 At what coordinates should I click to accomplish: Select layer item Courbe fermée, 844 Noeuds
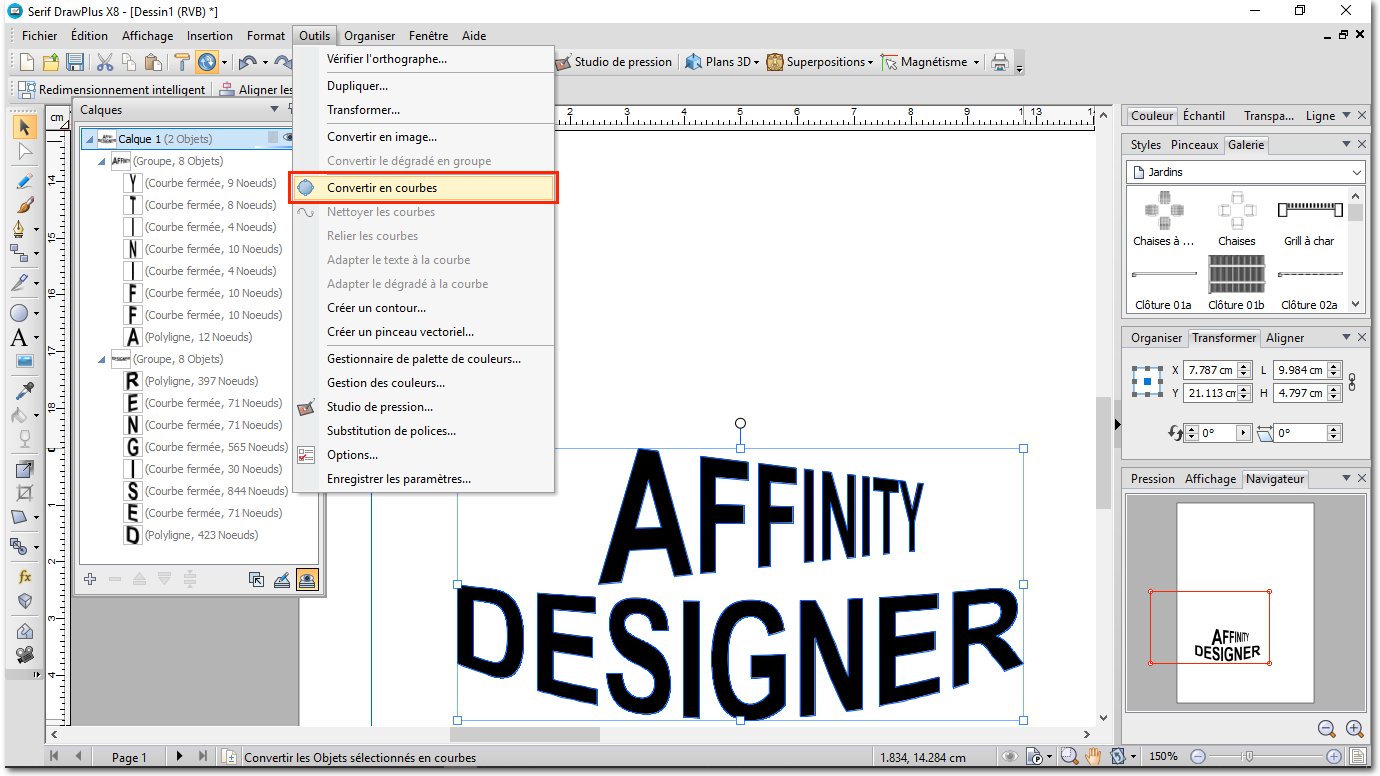click(204, 491)
